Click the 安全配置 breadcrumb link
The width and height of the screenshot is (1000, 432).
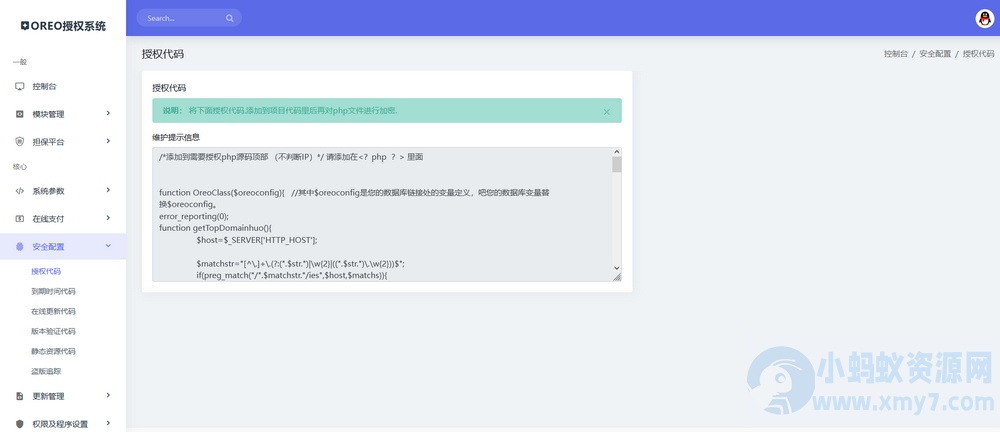click(x=935, y=54)
